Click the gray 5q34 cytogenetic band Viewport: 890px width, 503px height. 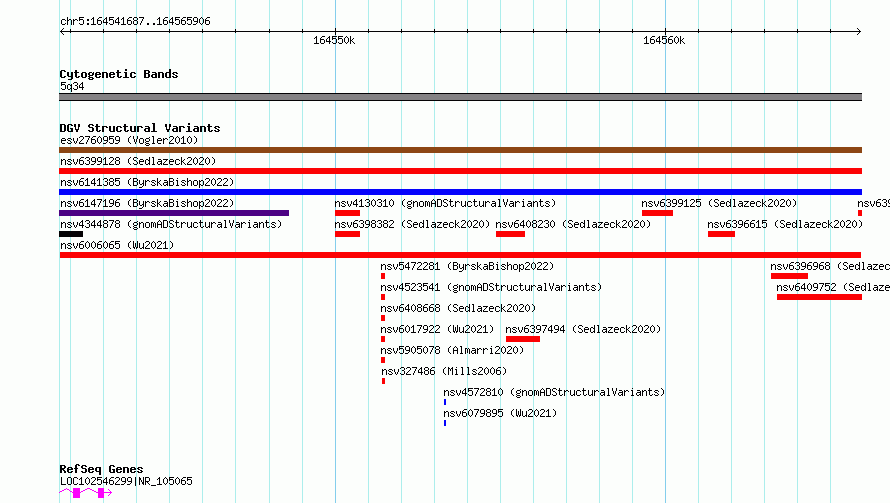pyautogui.click(x=460, y=97)
